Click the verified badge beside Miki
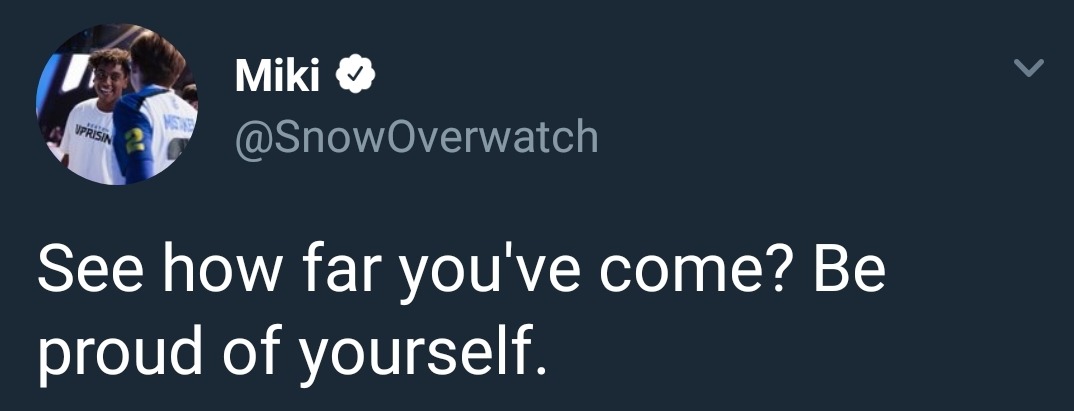1074x411 pixels. click(355, 75)
